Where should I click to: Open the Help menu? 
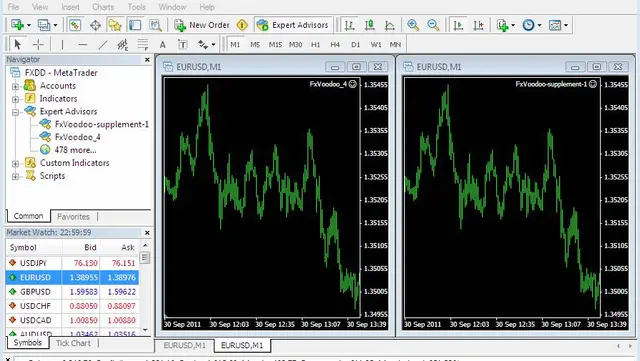pyautogui.click(x=207, y=7)
